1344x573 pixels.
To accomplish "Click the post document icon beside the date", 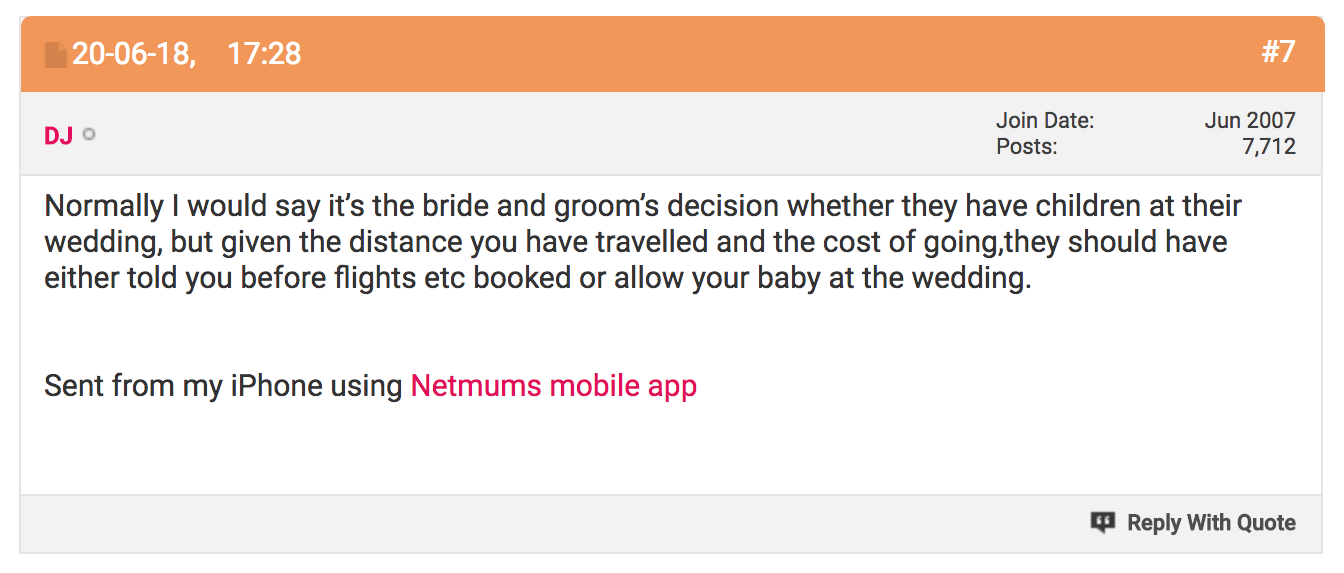I will [56, 54].
